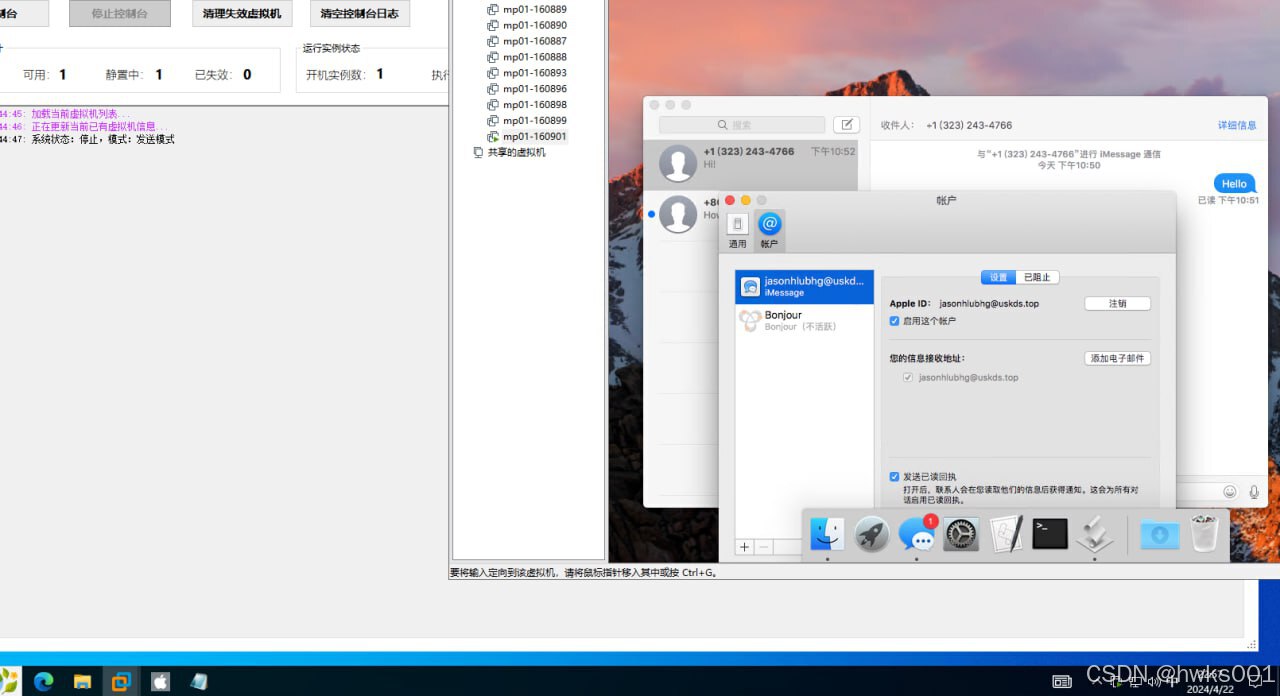This screenshot has height=696, width=1280.
Task: Select virtual machine mp01-160888
Action: [x=534, y=57]
